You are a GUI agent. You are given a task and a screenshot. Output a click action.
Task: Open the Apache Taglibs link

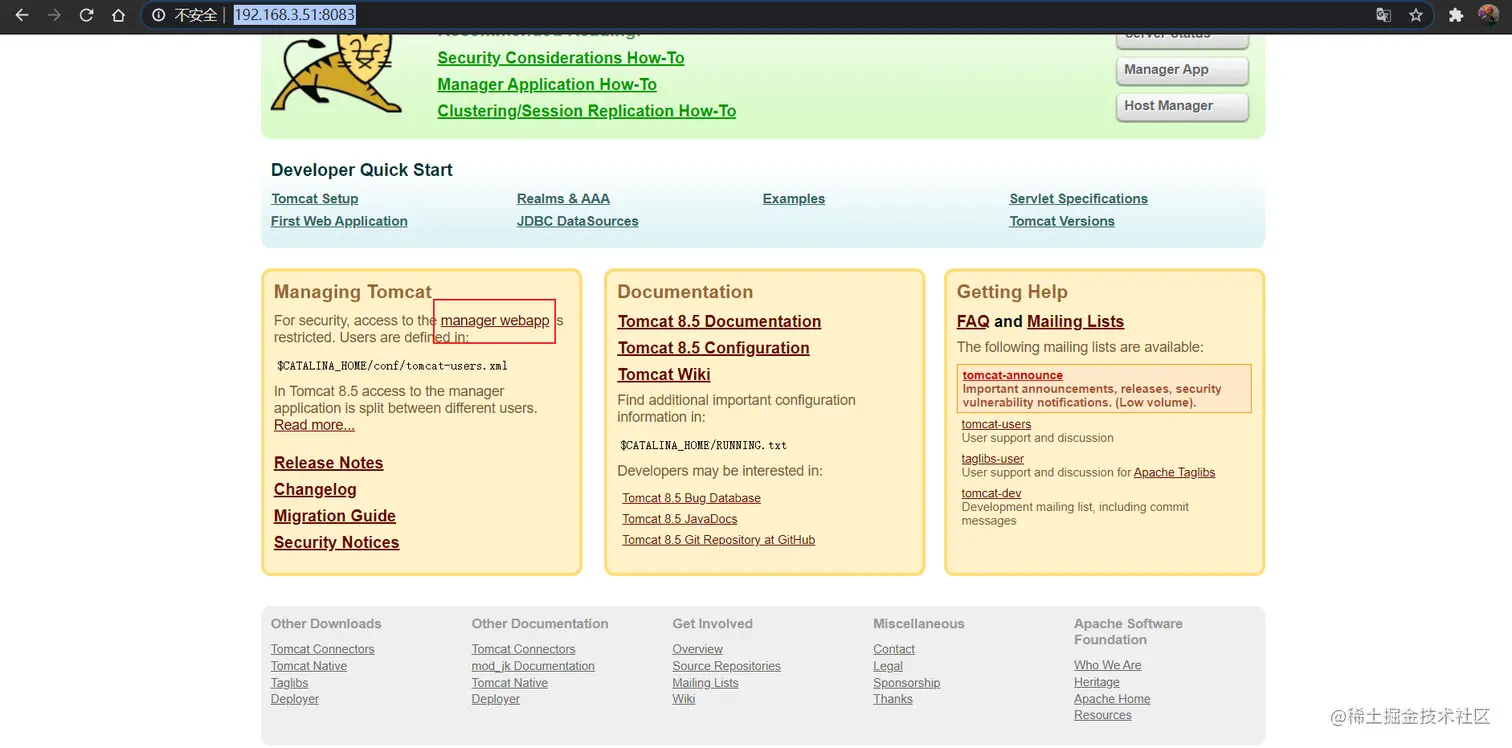[x=1175, y=472]
